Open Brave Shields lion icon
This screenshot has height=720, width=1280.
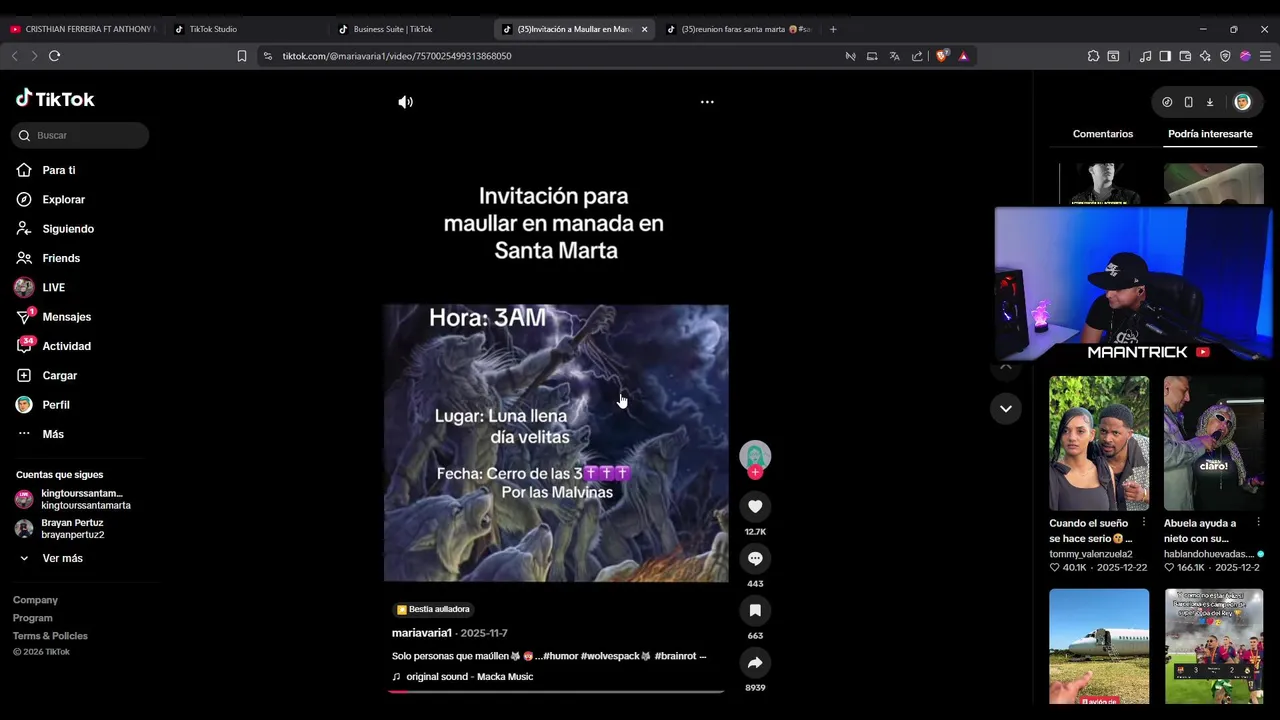(941, 56)
